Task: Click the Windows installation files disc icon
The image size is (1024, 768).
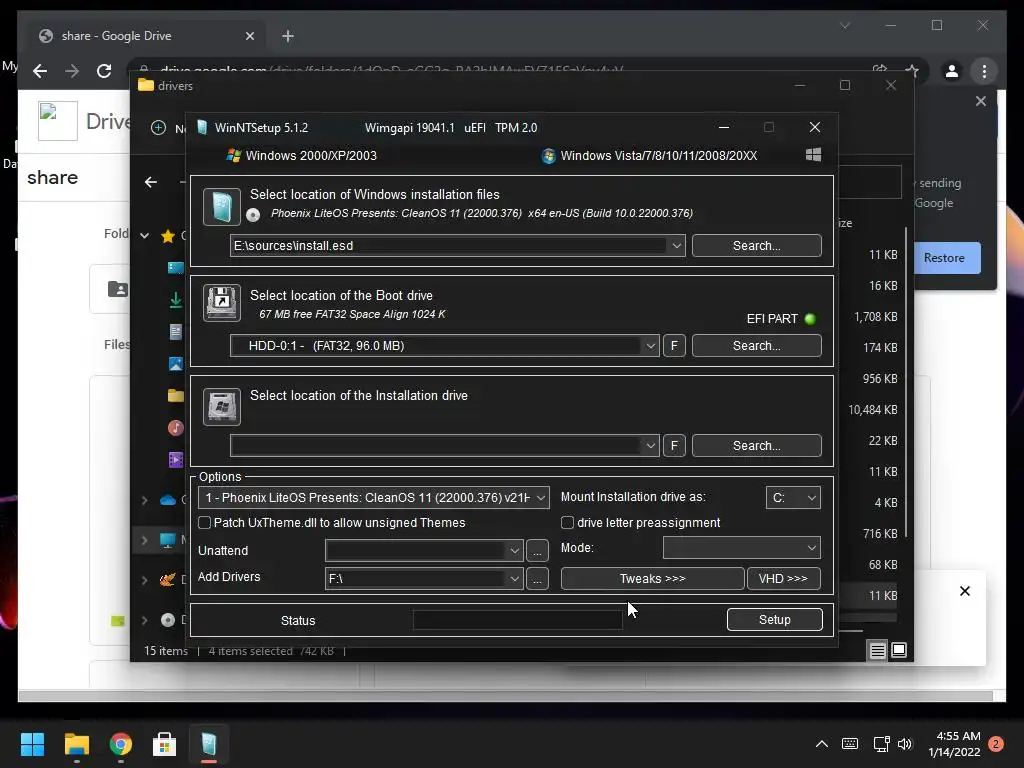Action: click(x=221, y=206)
